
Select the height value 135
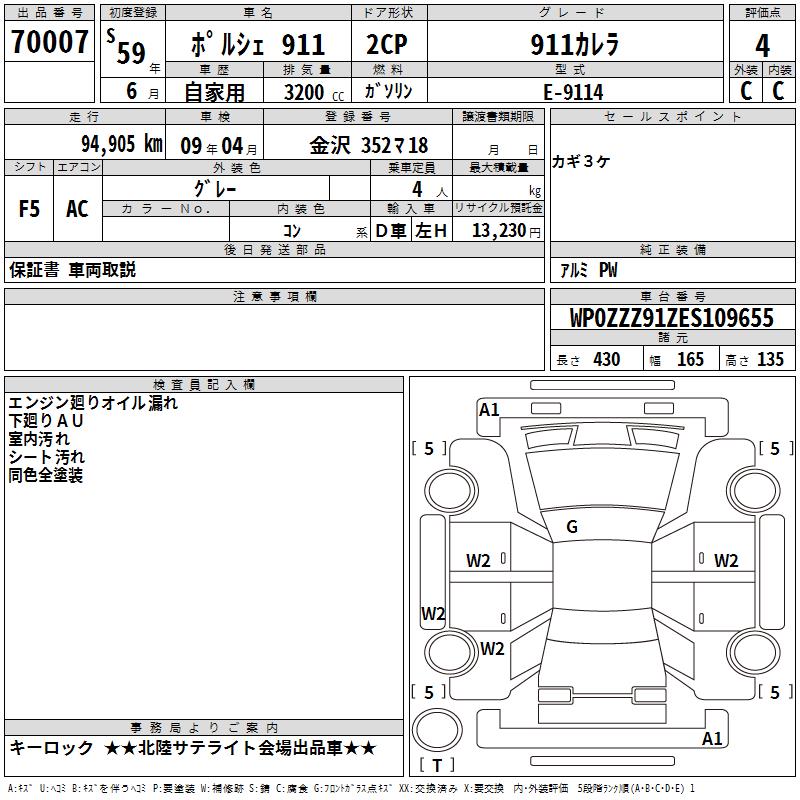tap(770, 359)
